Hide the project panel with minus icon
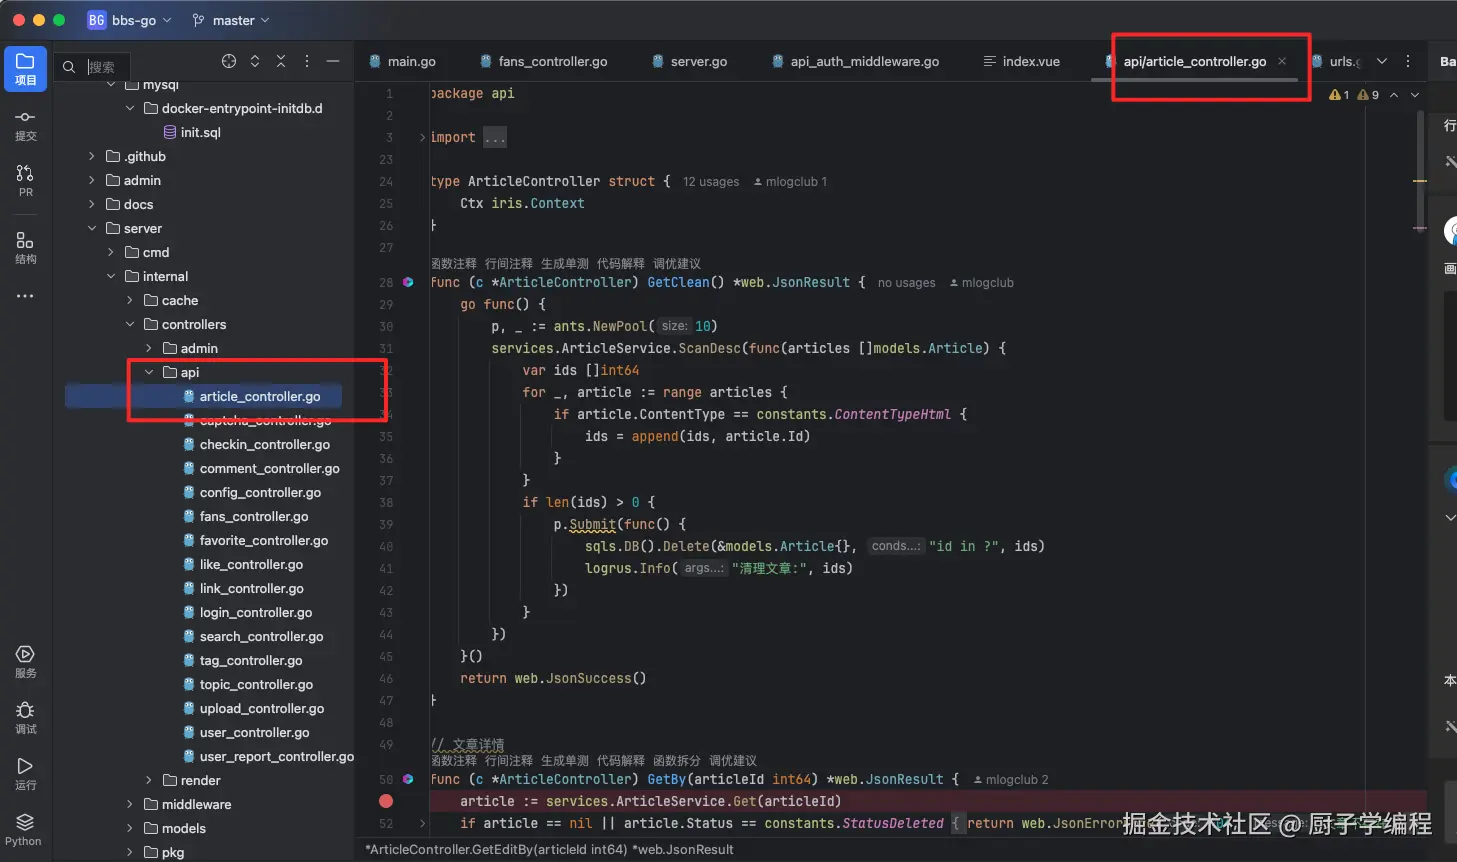This screenshot has height=862, width=1457. coord(333,61)
